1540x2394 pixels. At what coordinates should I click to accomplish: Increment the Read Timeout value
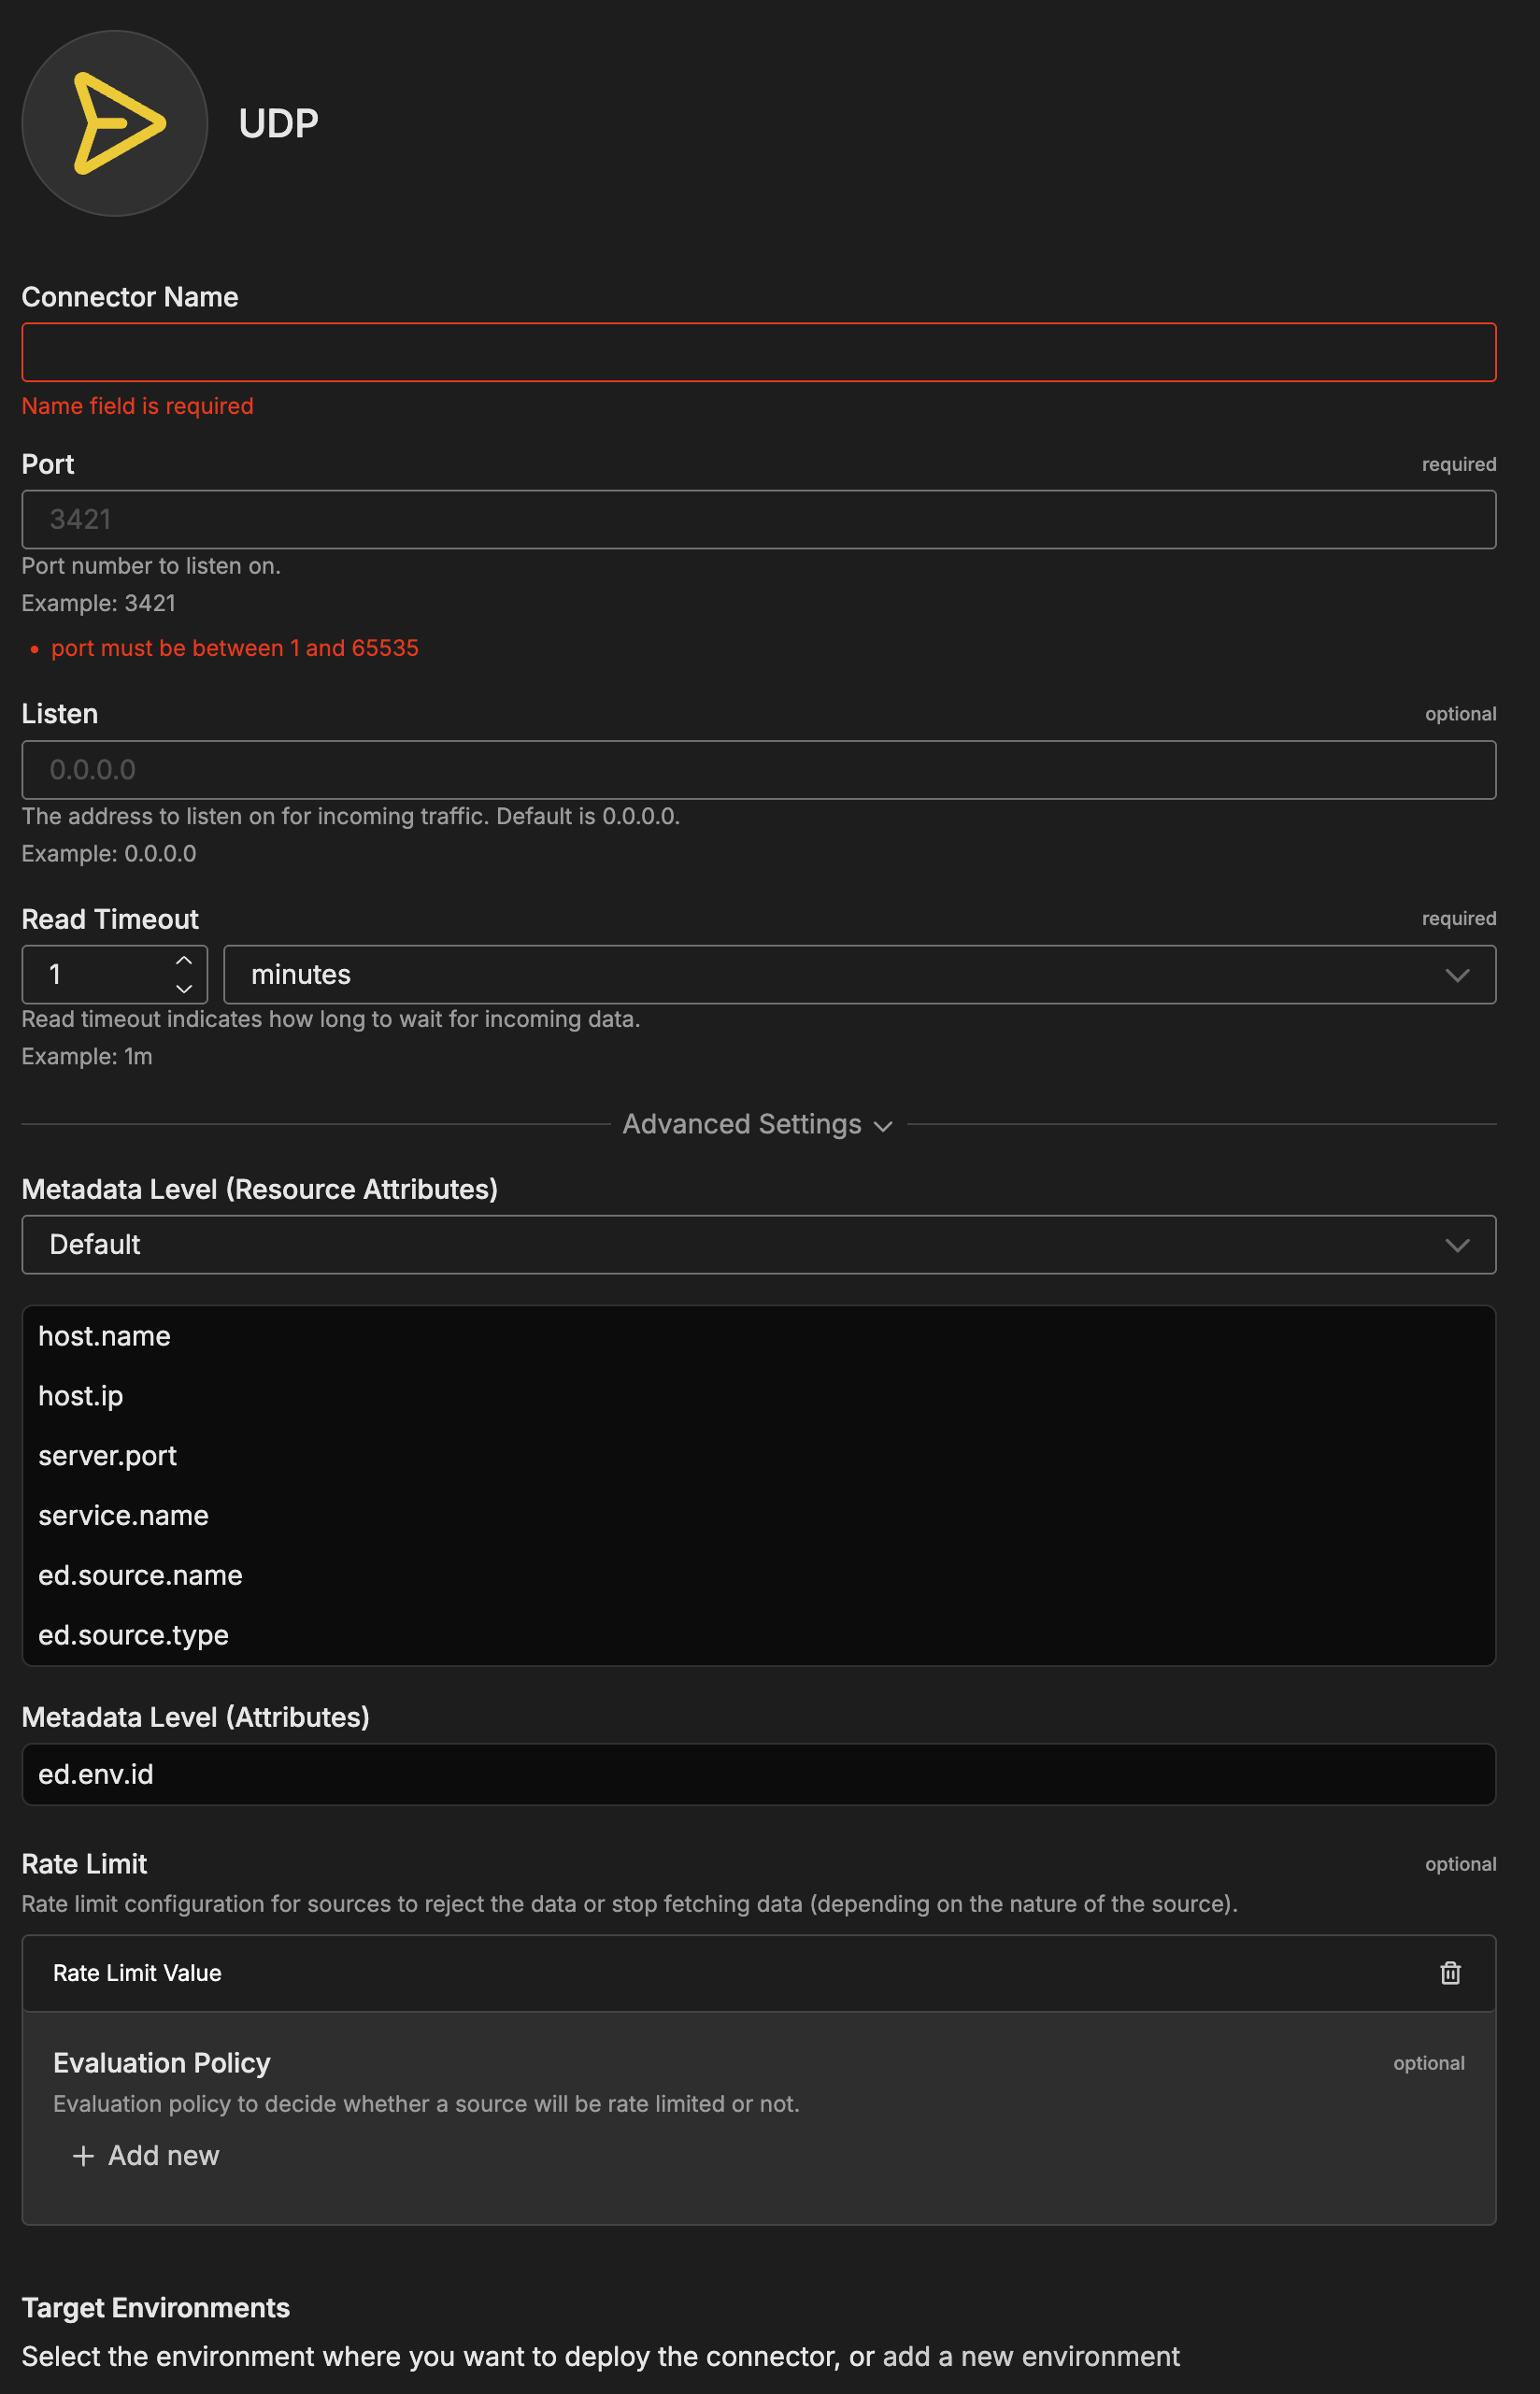(x=184, y=960)
